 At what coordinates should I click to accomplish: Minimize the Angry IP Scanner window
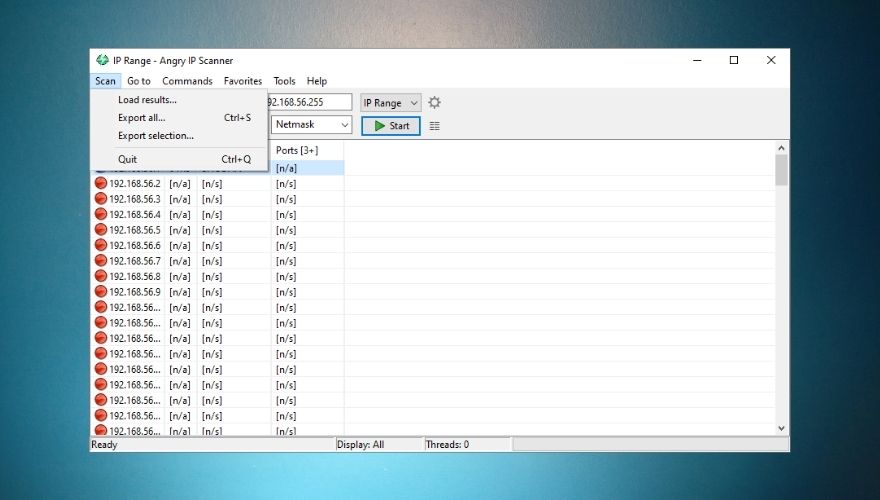pyautogui.click(x=697, y=60)
